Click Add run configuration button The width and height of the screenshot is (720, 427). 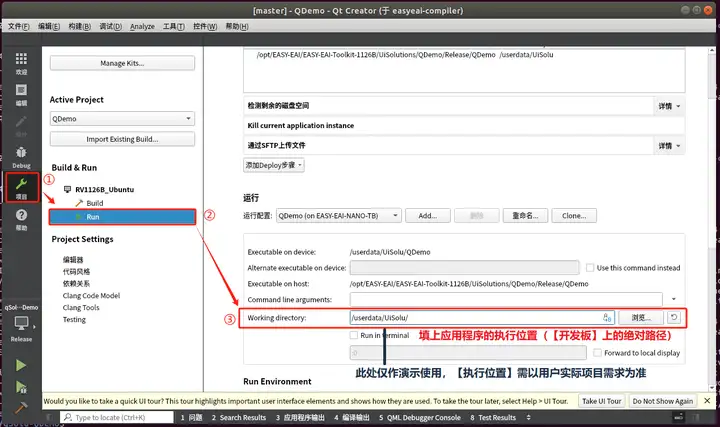[x=428, y=215]
